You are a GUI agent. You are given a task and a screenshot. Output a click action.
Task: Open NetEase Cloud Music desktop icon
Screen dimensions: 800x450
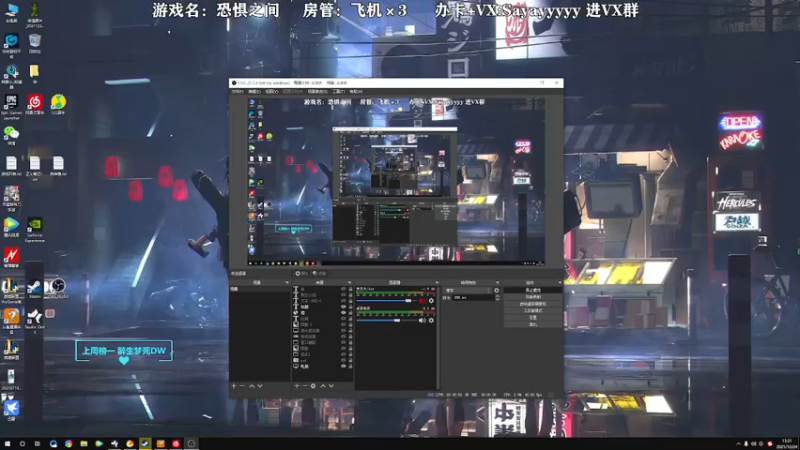pyautogui.click(x=35, y=105)
